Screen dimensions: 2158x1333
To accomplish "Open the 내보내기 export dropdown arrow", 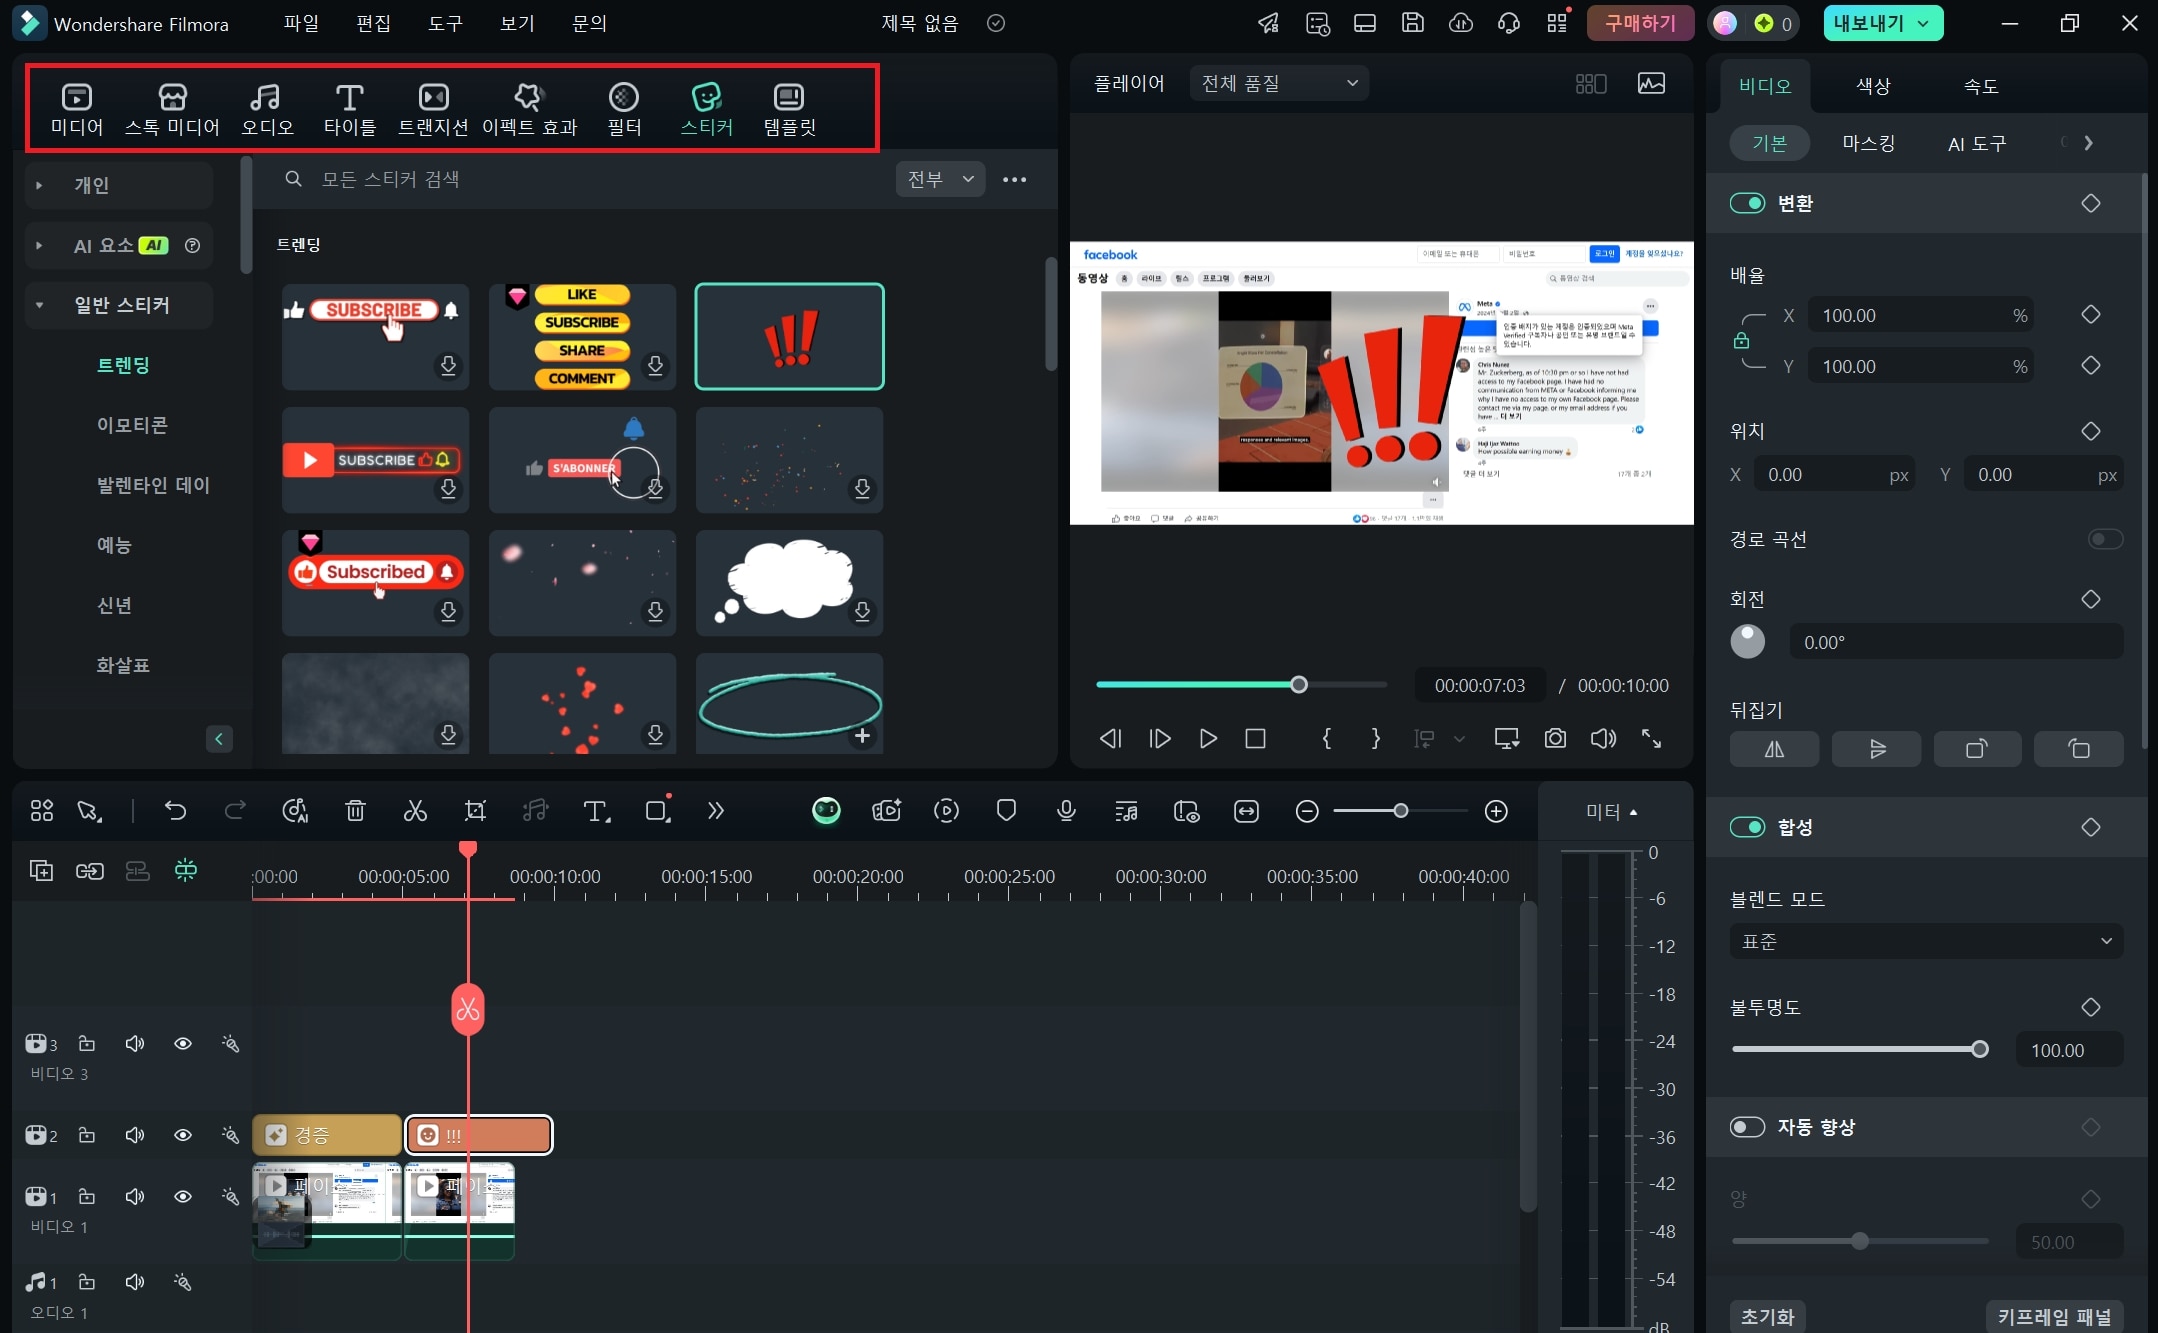I will [x=1923, y=23].
